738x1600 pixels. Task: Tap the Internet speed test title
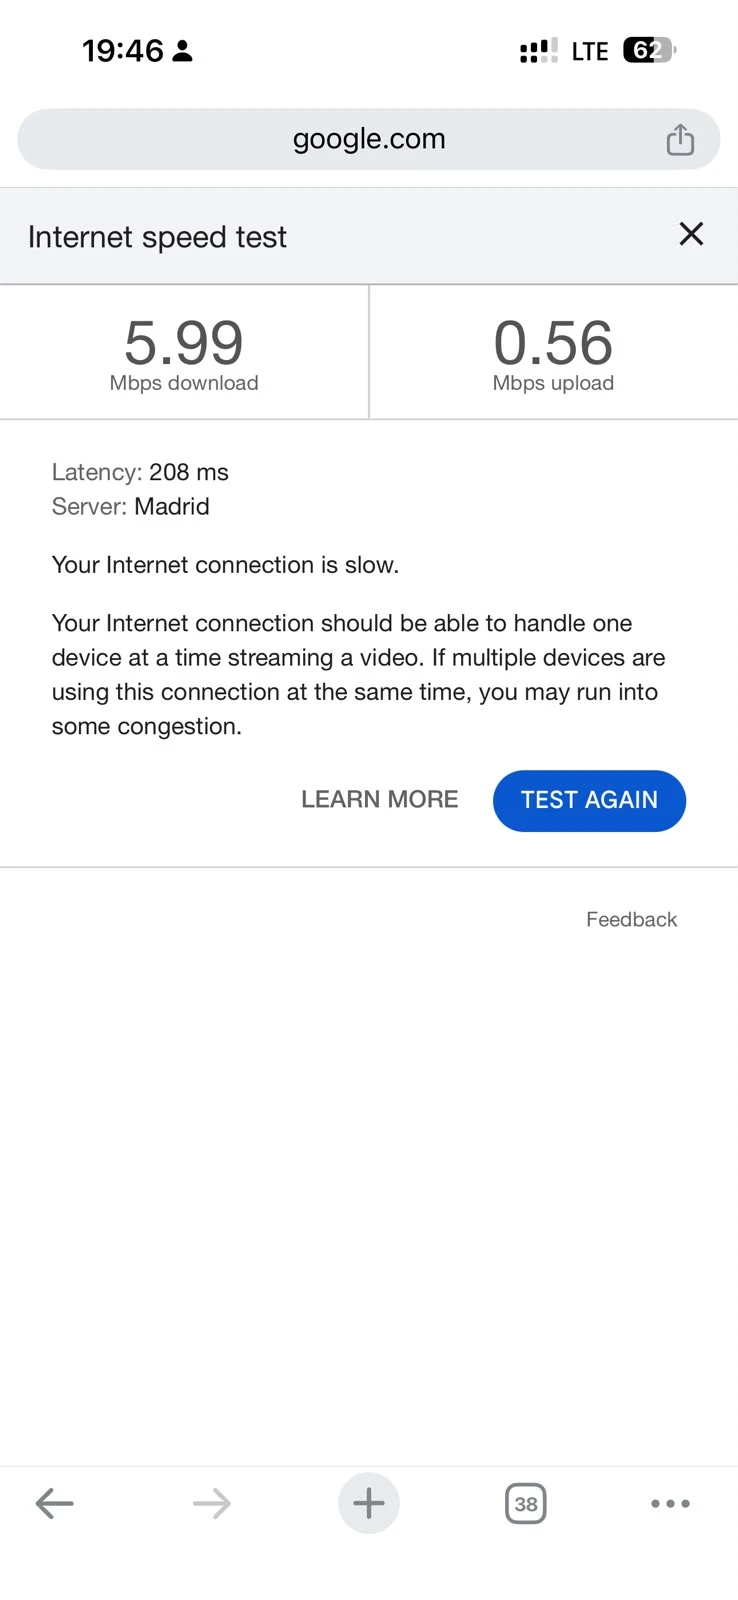(157, 237)
